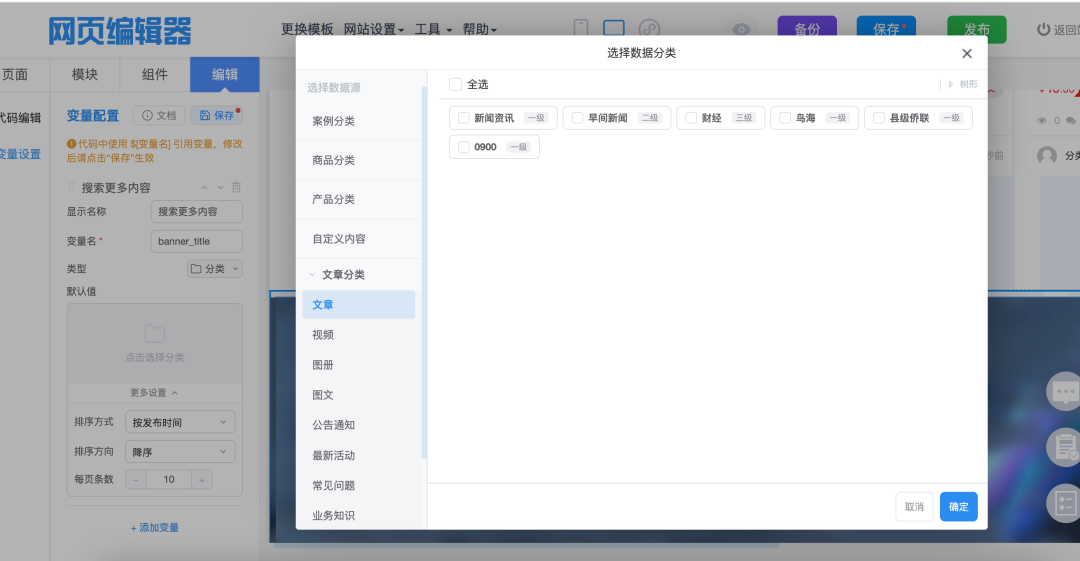Confirm with the 确定 button
1080x561 pixels.
959,507
